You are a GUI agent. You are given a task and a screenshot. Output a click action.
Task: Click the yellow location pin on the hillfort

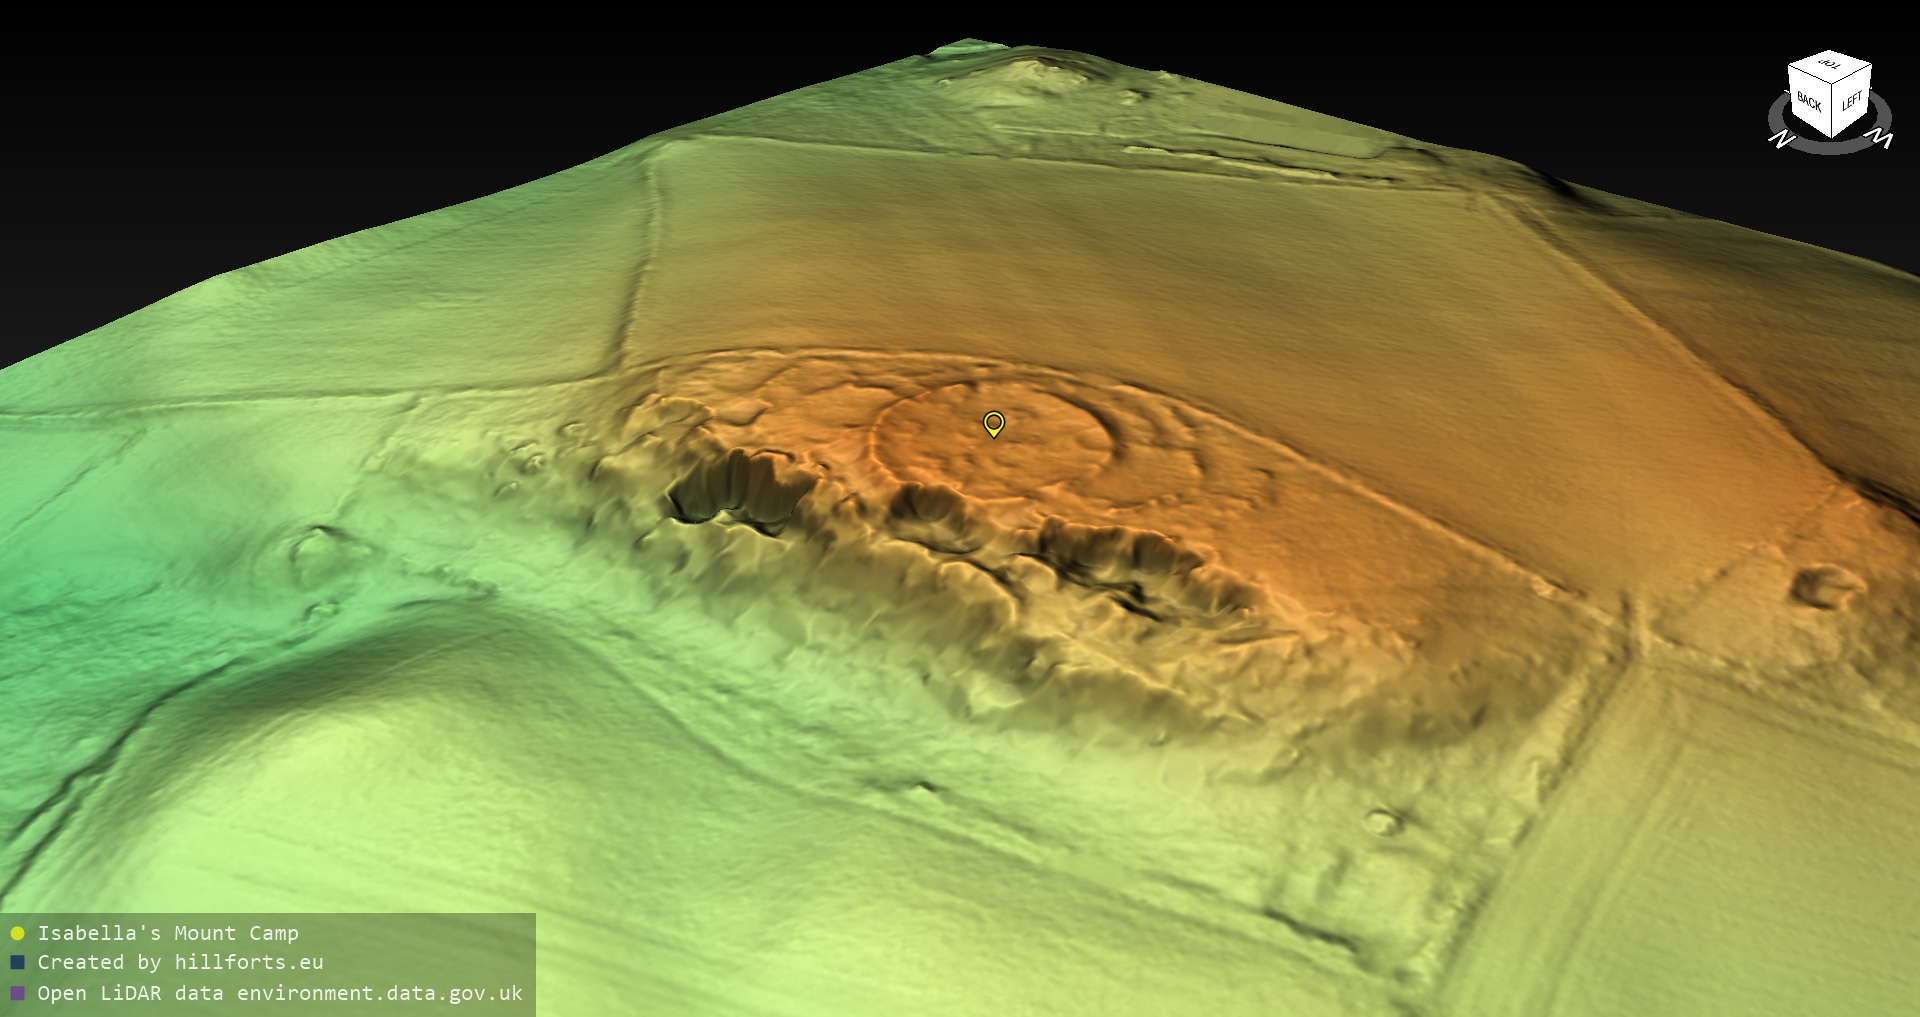pos(993,423)
